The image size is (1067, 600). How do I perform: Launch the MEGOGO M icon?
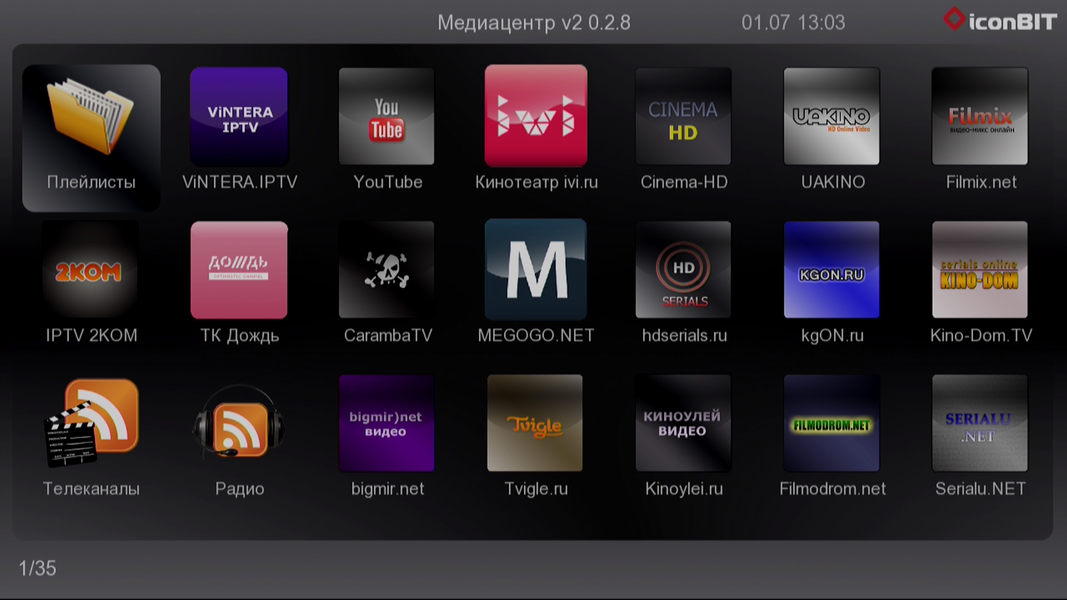(536, 269)
